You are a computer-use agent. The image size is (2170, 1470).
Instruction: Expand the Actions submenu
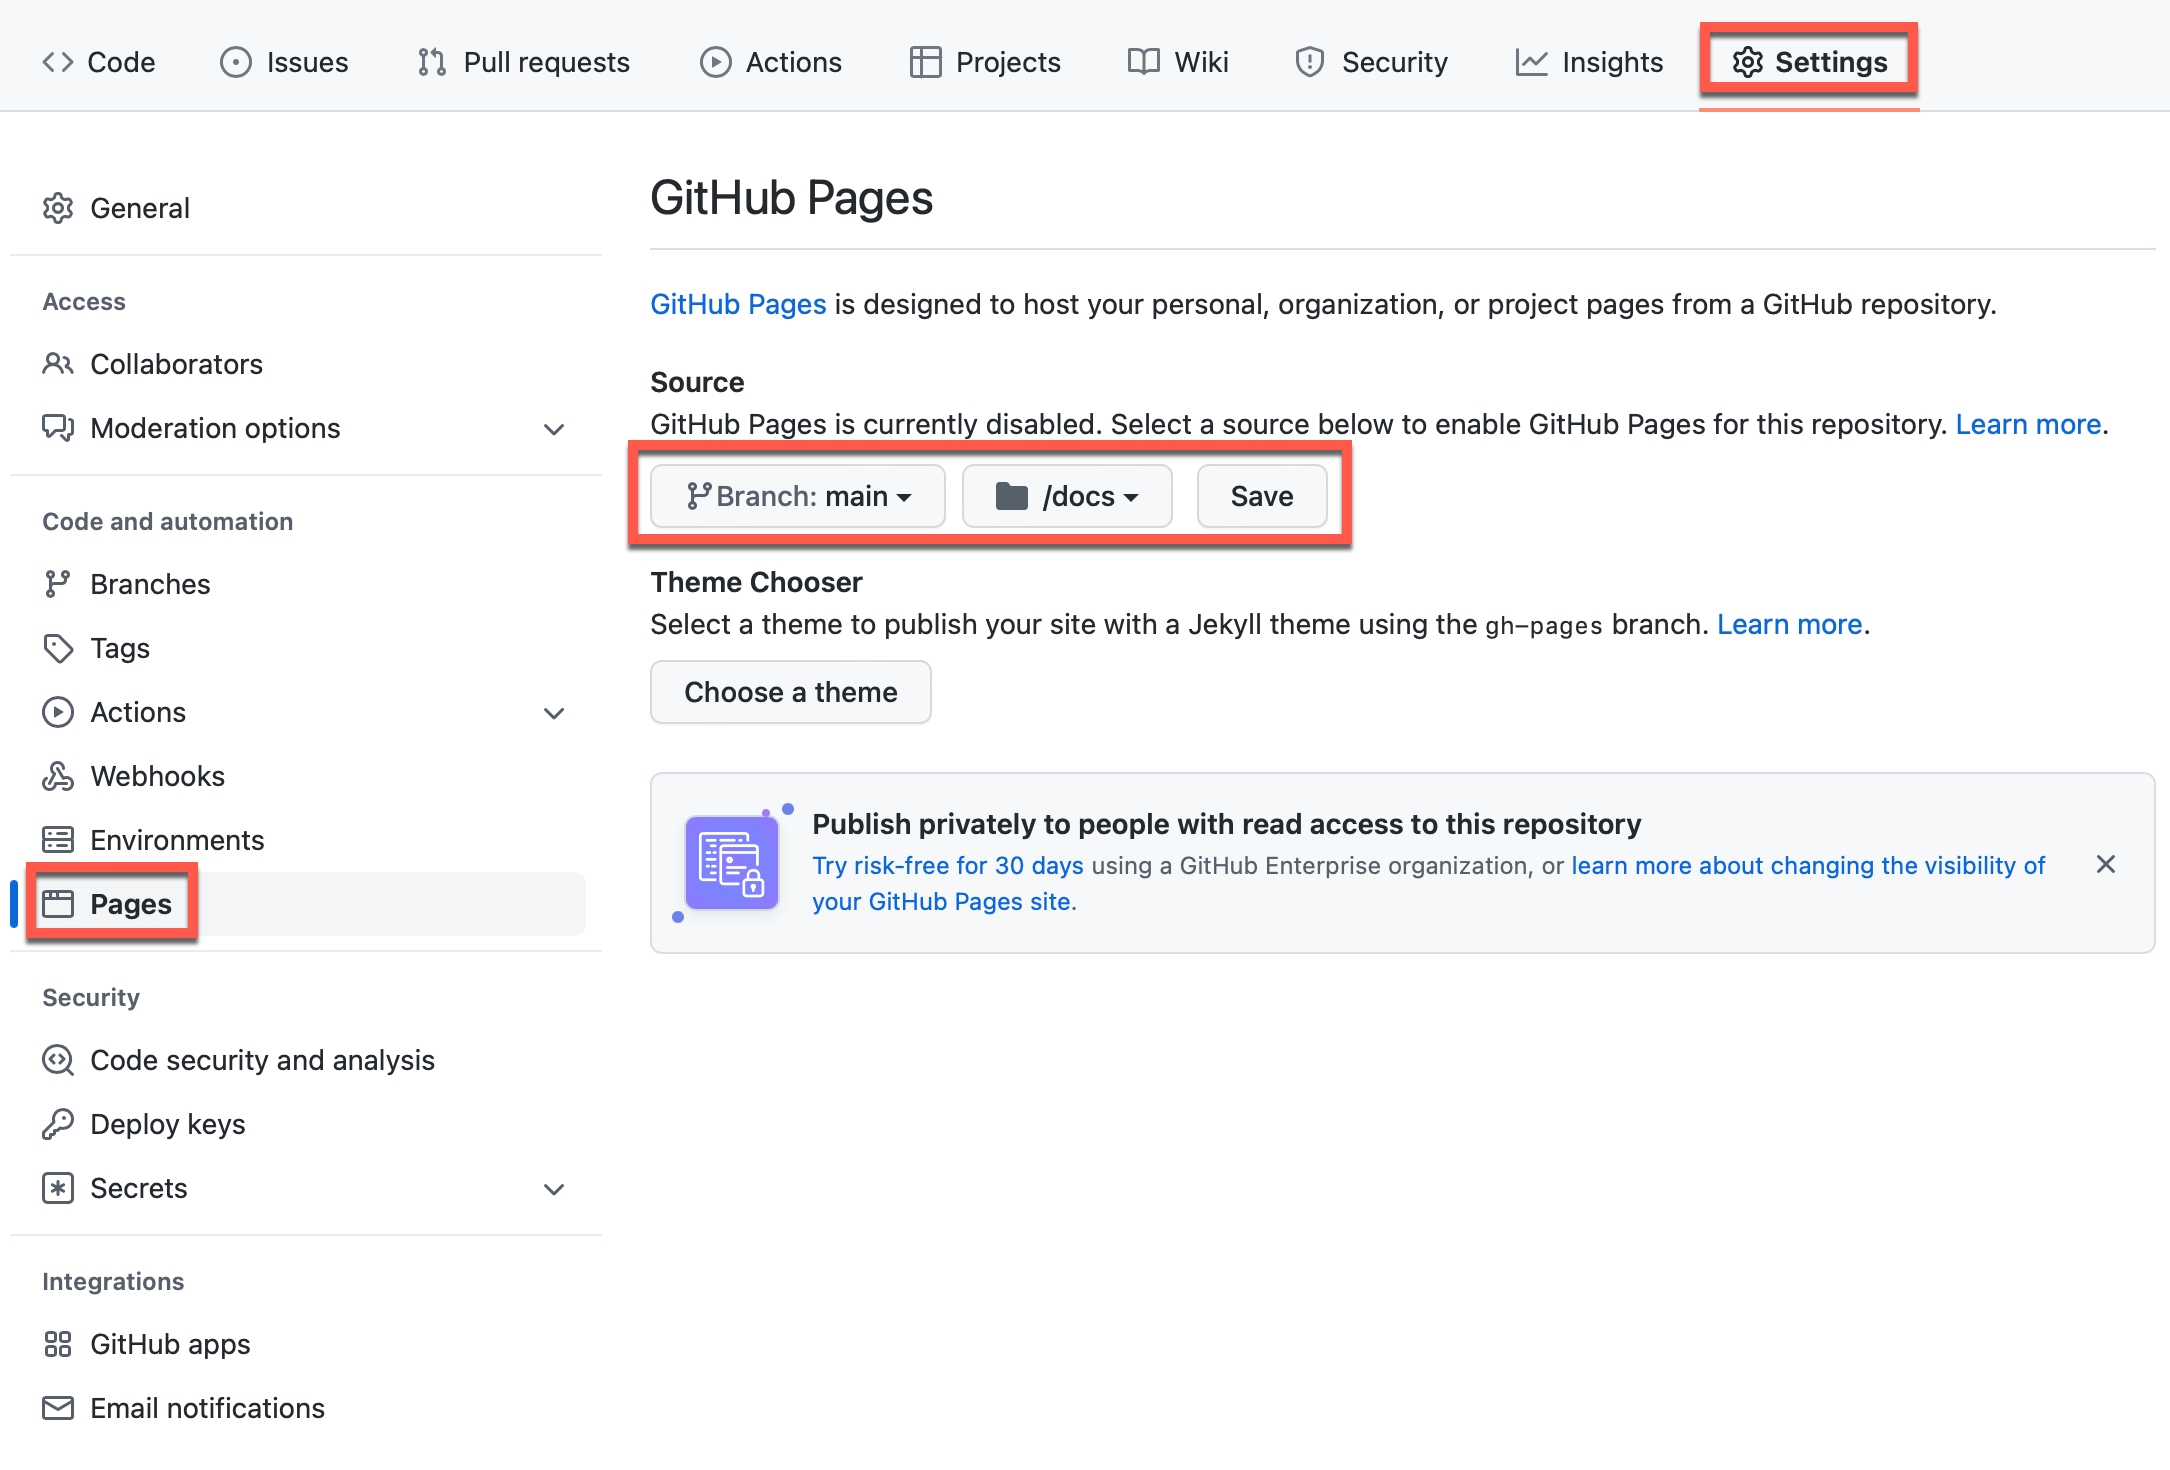[556, 712]
